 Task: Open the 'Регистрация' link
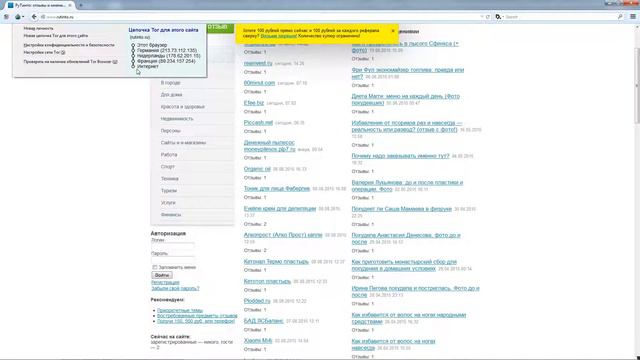pyautogui.click(x=165, y=282)
